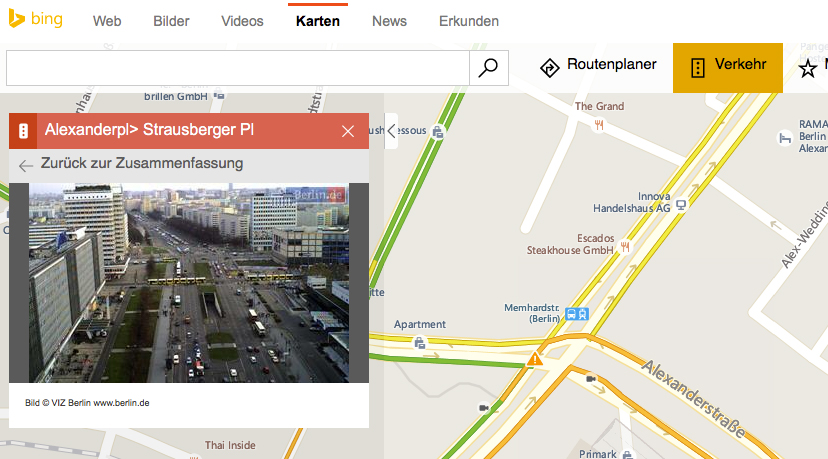Focus the map search input field
Screen dimensions: 828x459
238,68
